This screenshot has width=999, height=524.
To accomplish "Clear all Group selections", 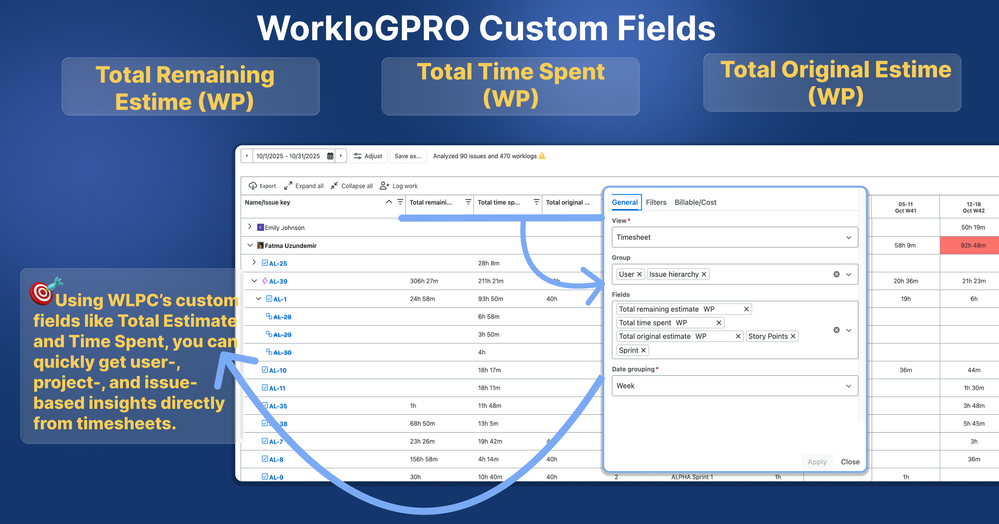I will click(837, 274).
